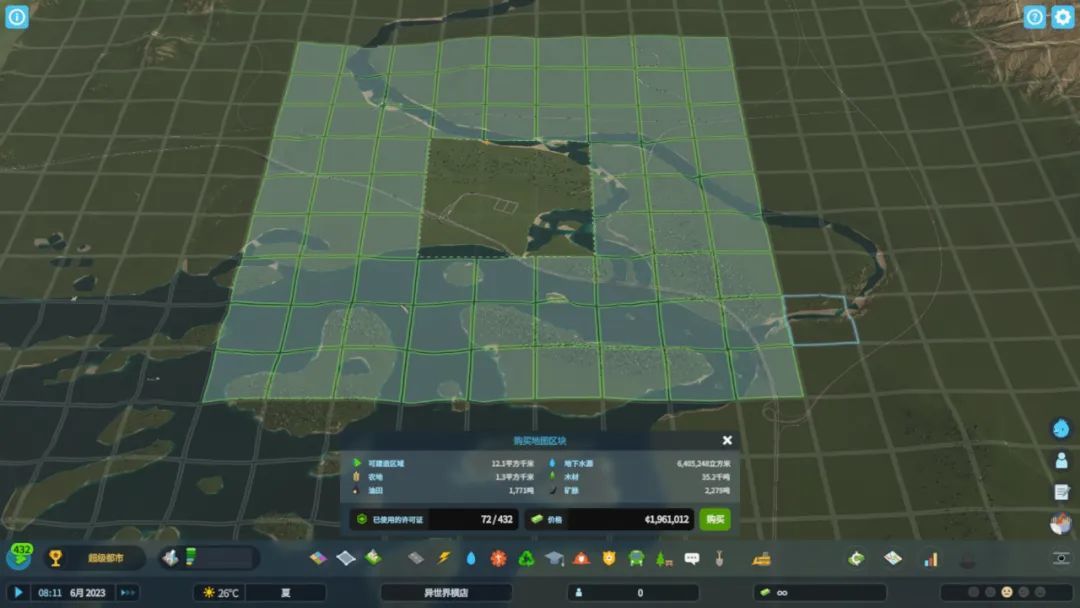The width and height of the screenshot is (1080, 608).
Task: Click the 地下水源 groundwater row
Action: pos(640,463)
